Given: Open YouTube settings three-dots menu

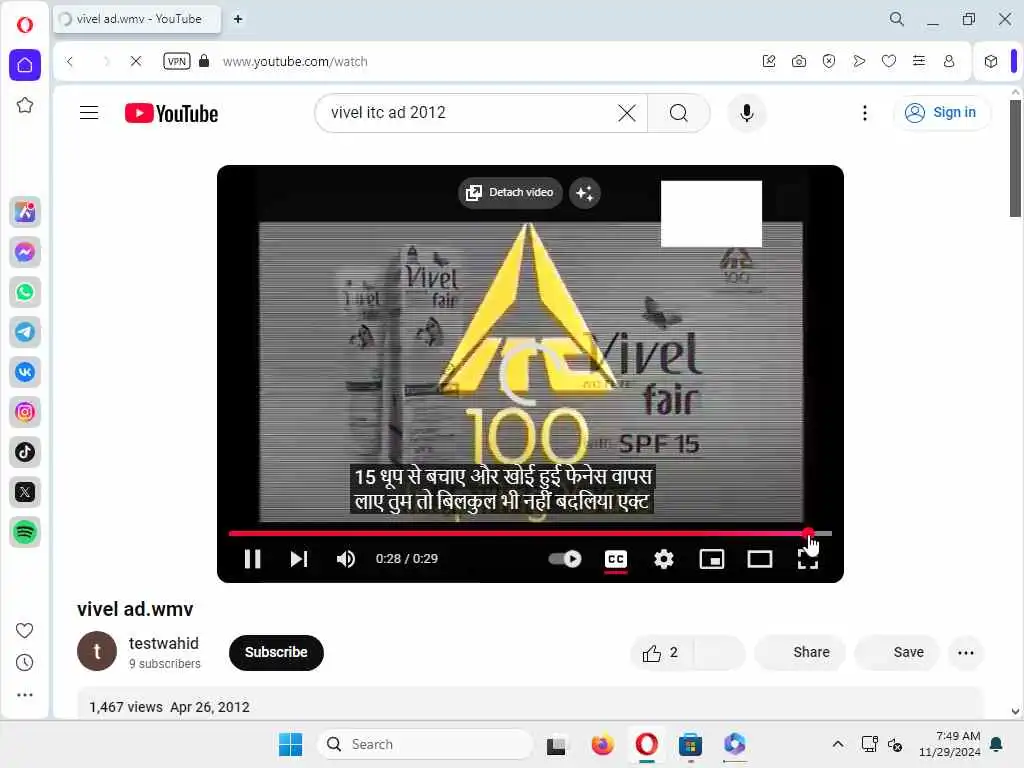Looking at the screenshot, I should (x=865, y=113).
